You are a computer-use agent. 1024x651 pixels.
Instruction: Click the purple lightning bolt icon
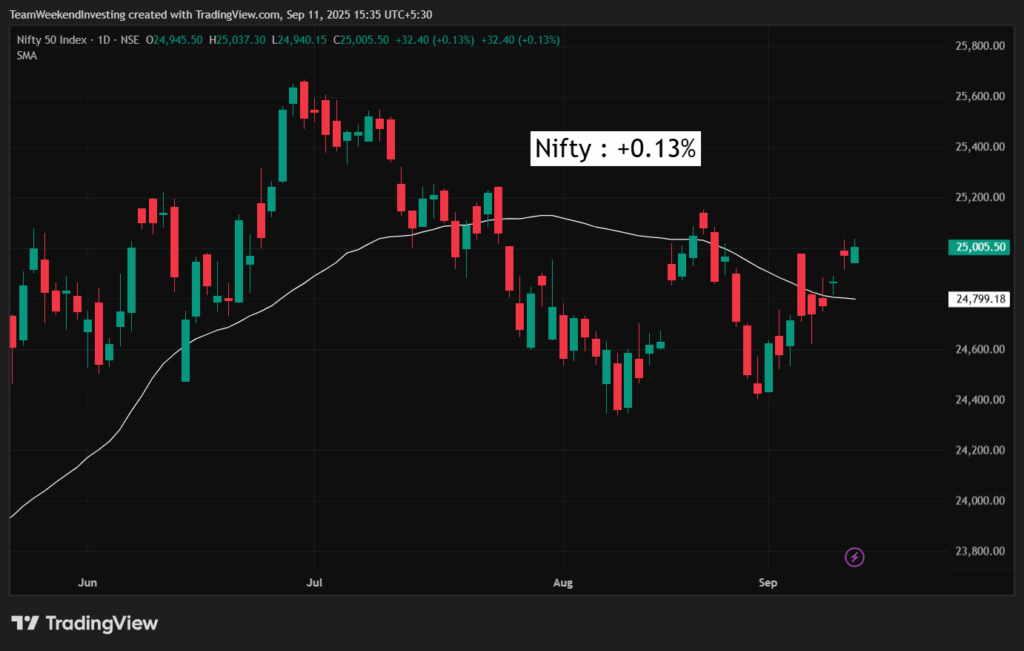tap(854, 557)
